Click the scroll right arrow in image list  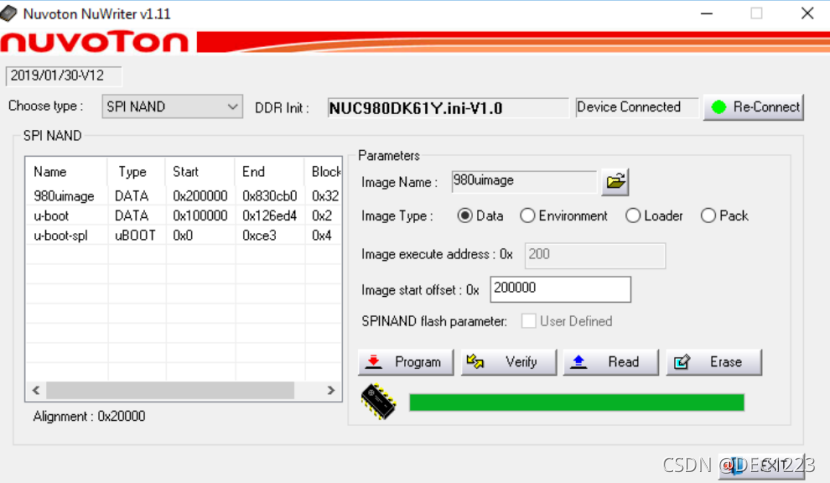point(331,390)
